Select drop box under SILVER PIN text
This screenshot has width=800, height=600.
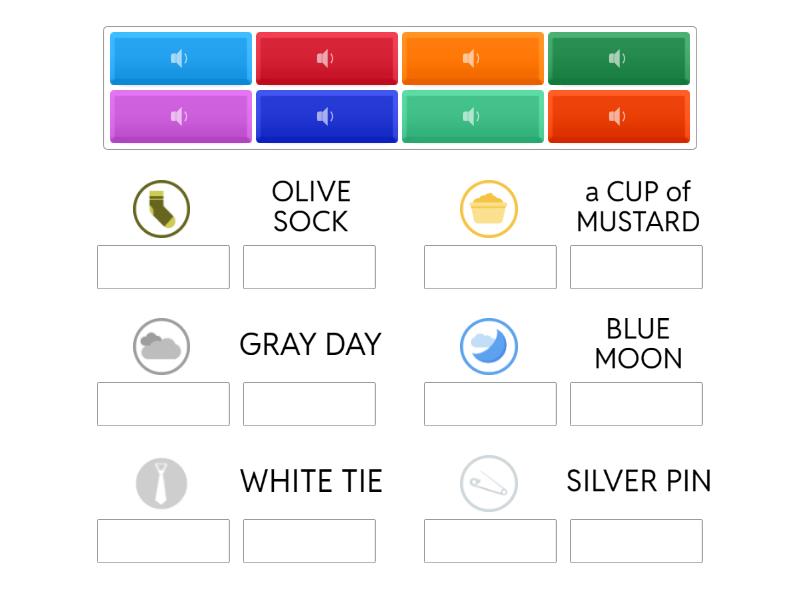click(636, 541)
